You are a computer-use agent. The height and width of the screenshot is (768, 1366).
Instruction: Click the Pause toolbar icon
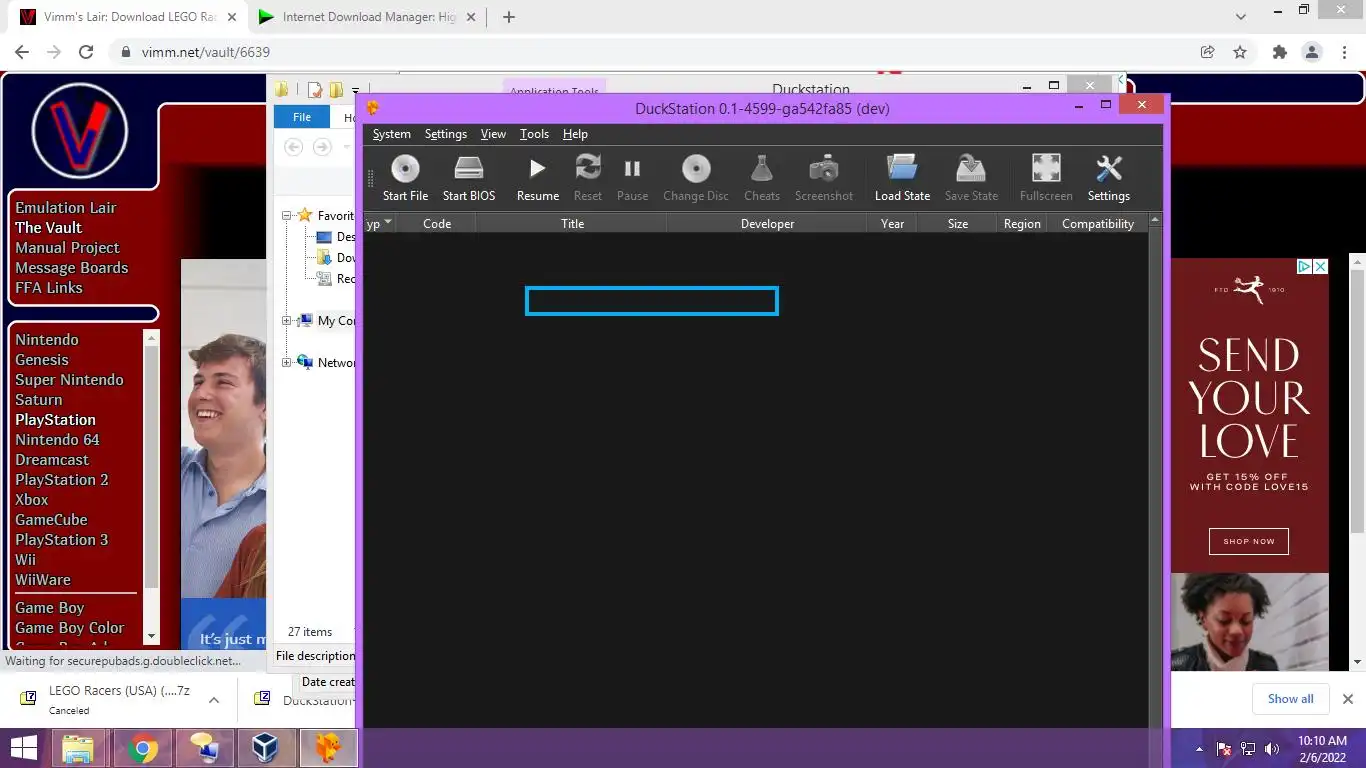click(632, 168)
